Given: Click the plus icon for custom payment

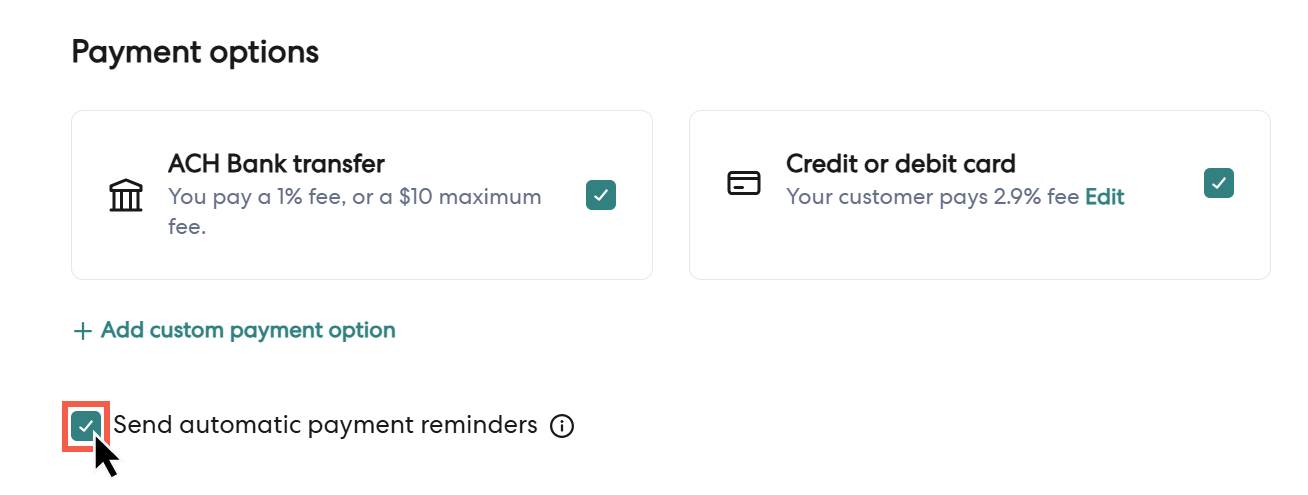Looking at the screenshot, I should 83,331.
